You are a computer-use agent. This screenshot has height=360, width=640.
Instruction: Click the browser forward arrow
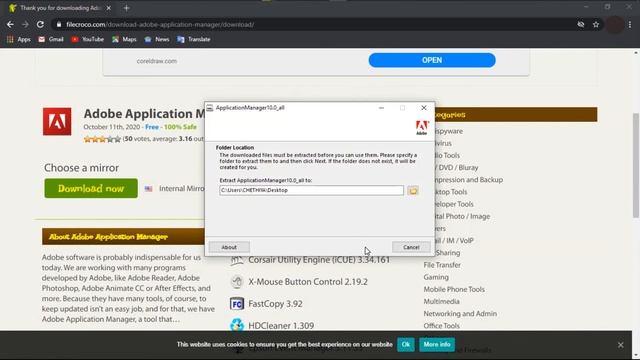(25, 24)
